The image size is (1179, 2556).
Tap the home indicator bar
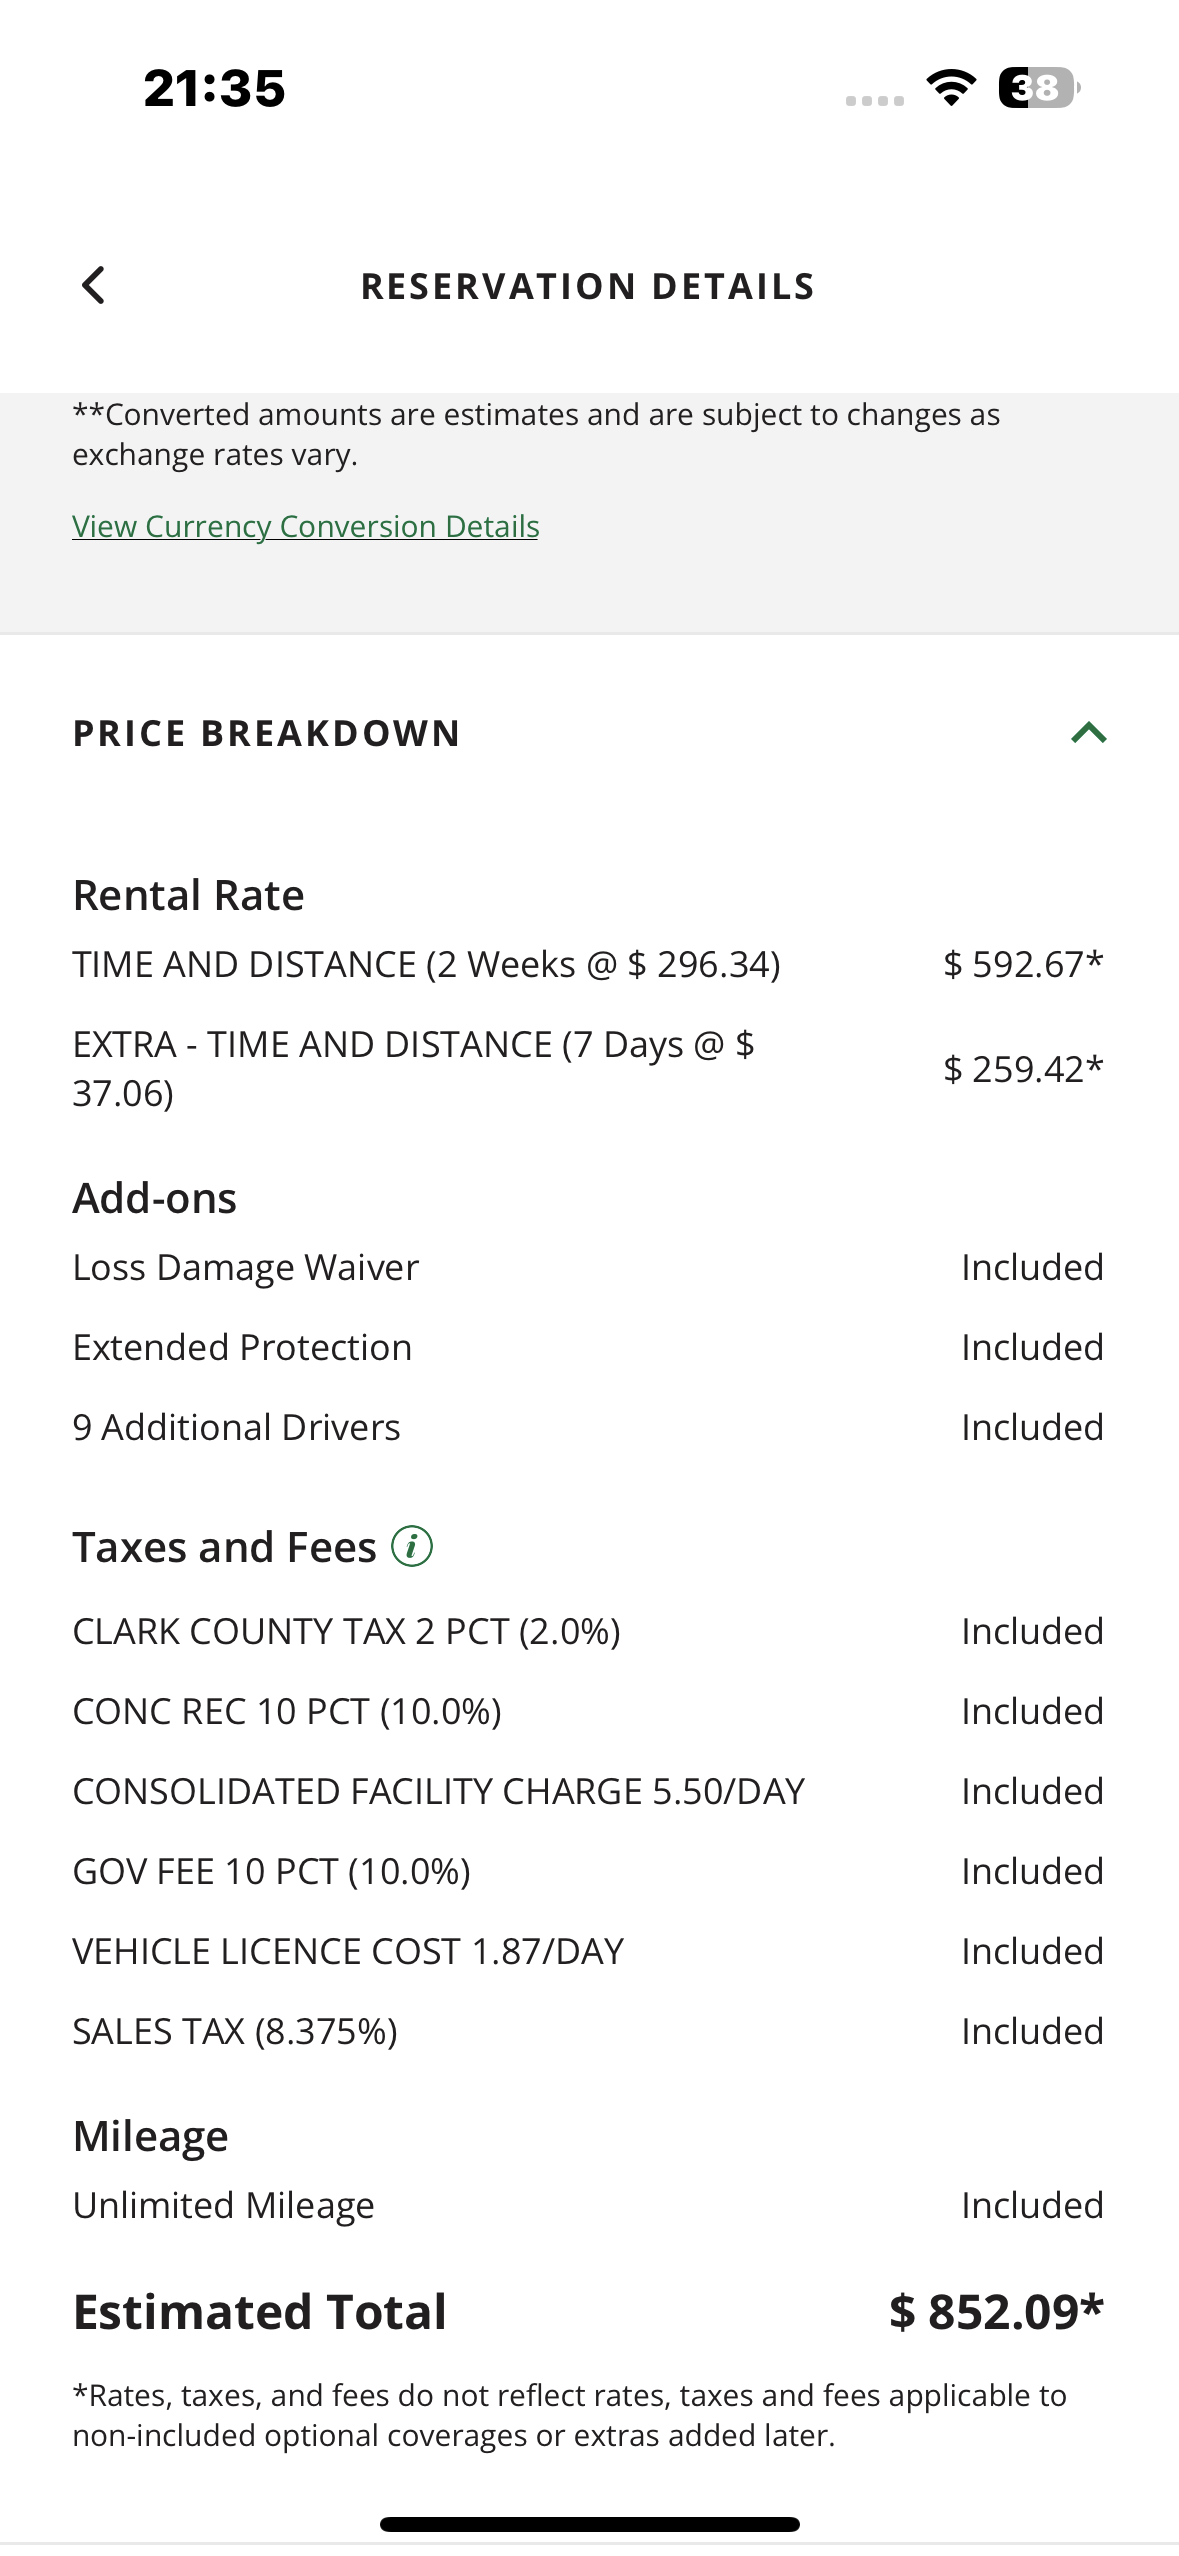[x=589, y=2524]
